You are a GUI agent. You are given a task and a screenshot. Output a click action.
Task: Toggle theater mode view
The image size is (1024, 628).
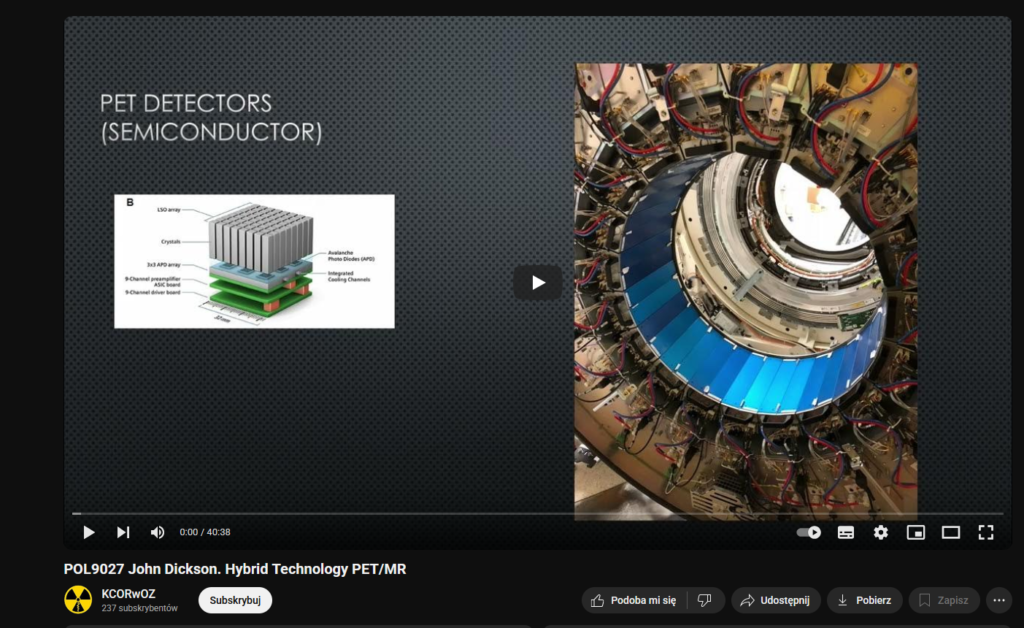[950, 532]
